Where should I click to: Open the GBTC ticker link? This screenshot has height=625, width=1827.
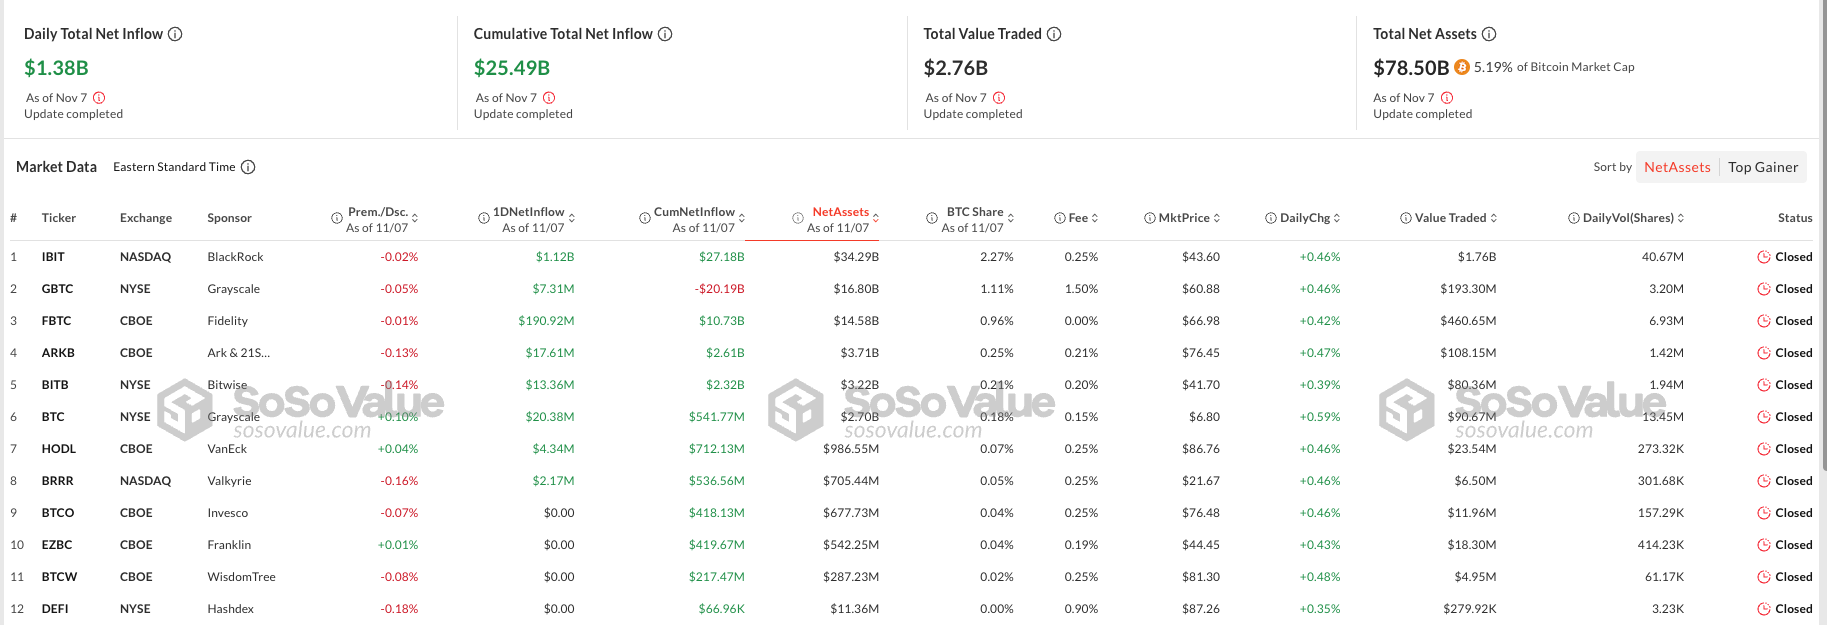pyautogui.click(x=57, y=289)
